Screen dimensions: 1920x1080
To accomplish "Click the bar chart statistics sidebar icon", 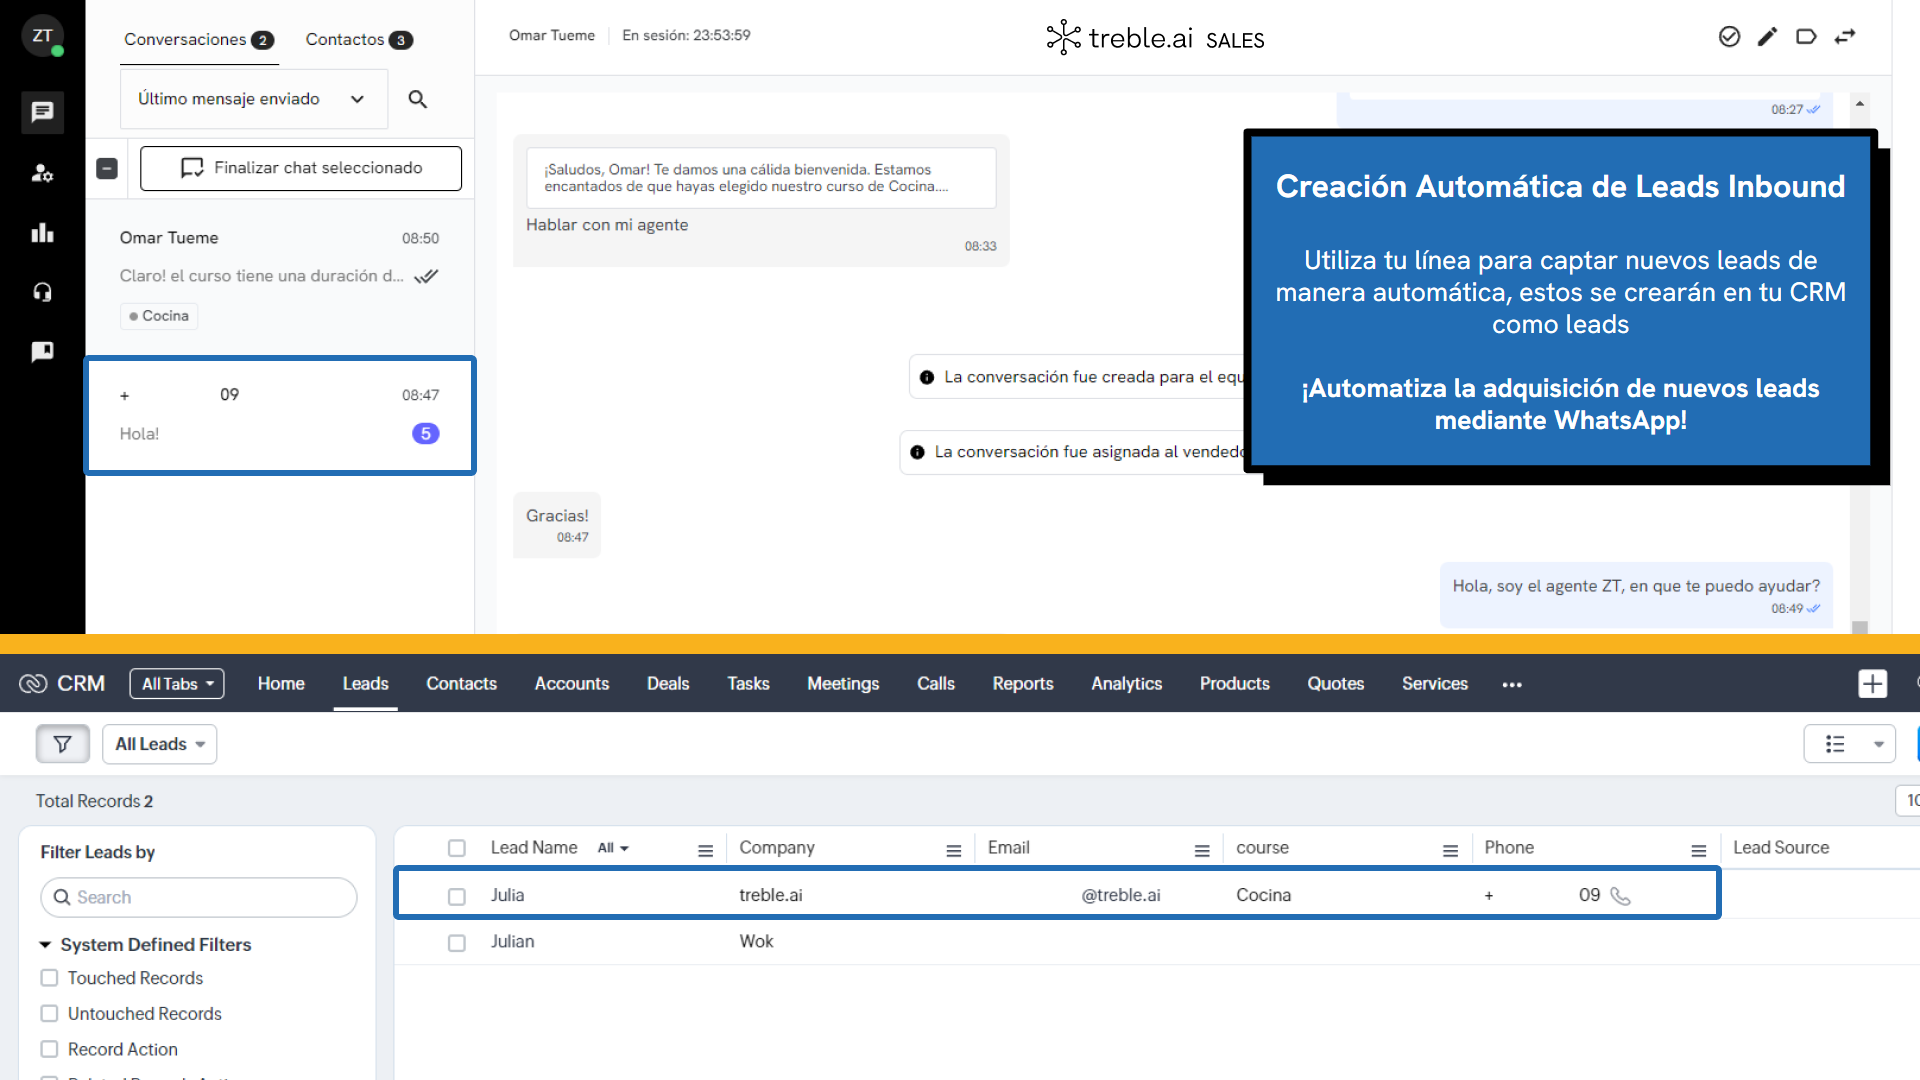I will [x=42, y=233].
